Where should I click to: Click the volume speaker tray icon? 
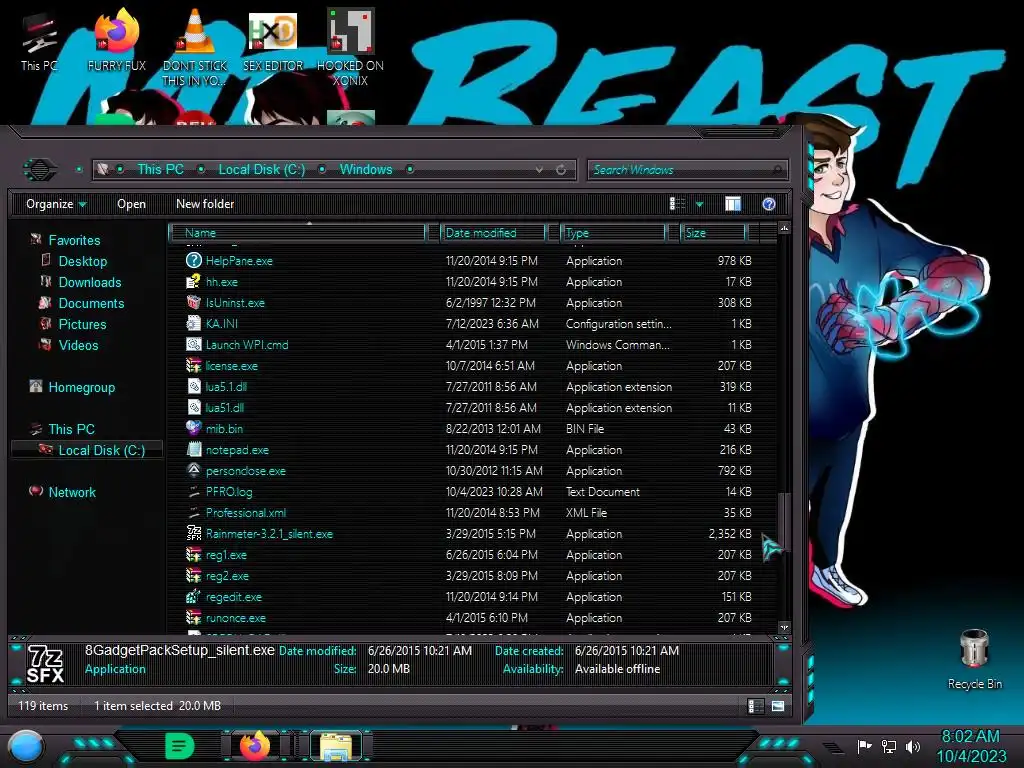(x=913, y=746)
